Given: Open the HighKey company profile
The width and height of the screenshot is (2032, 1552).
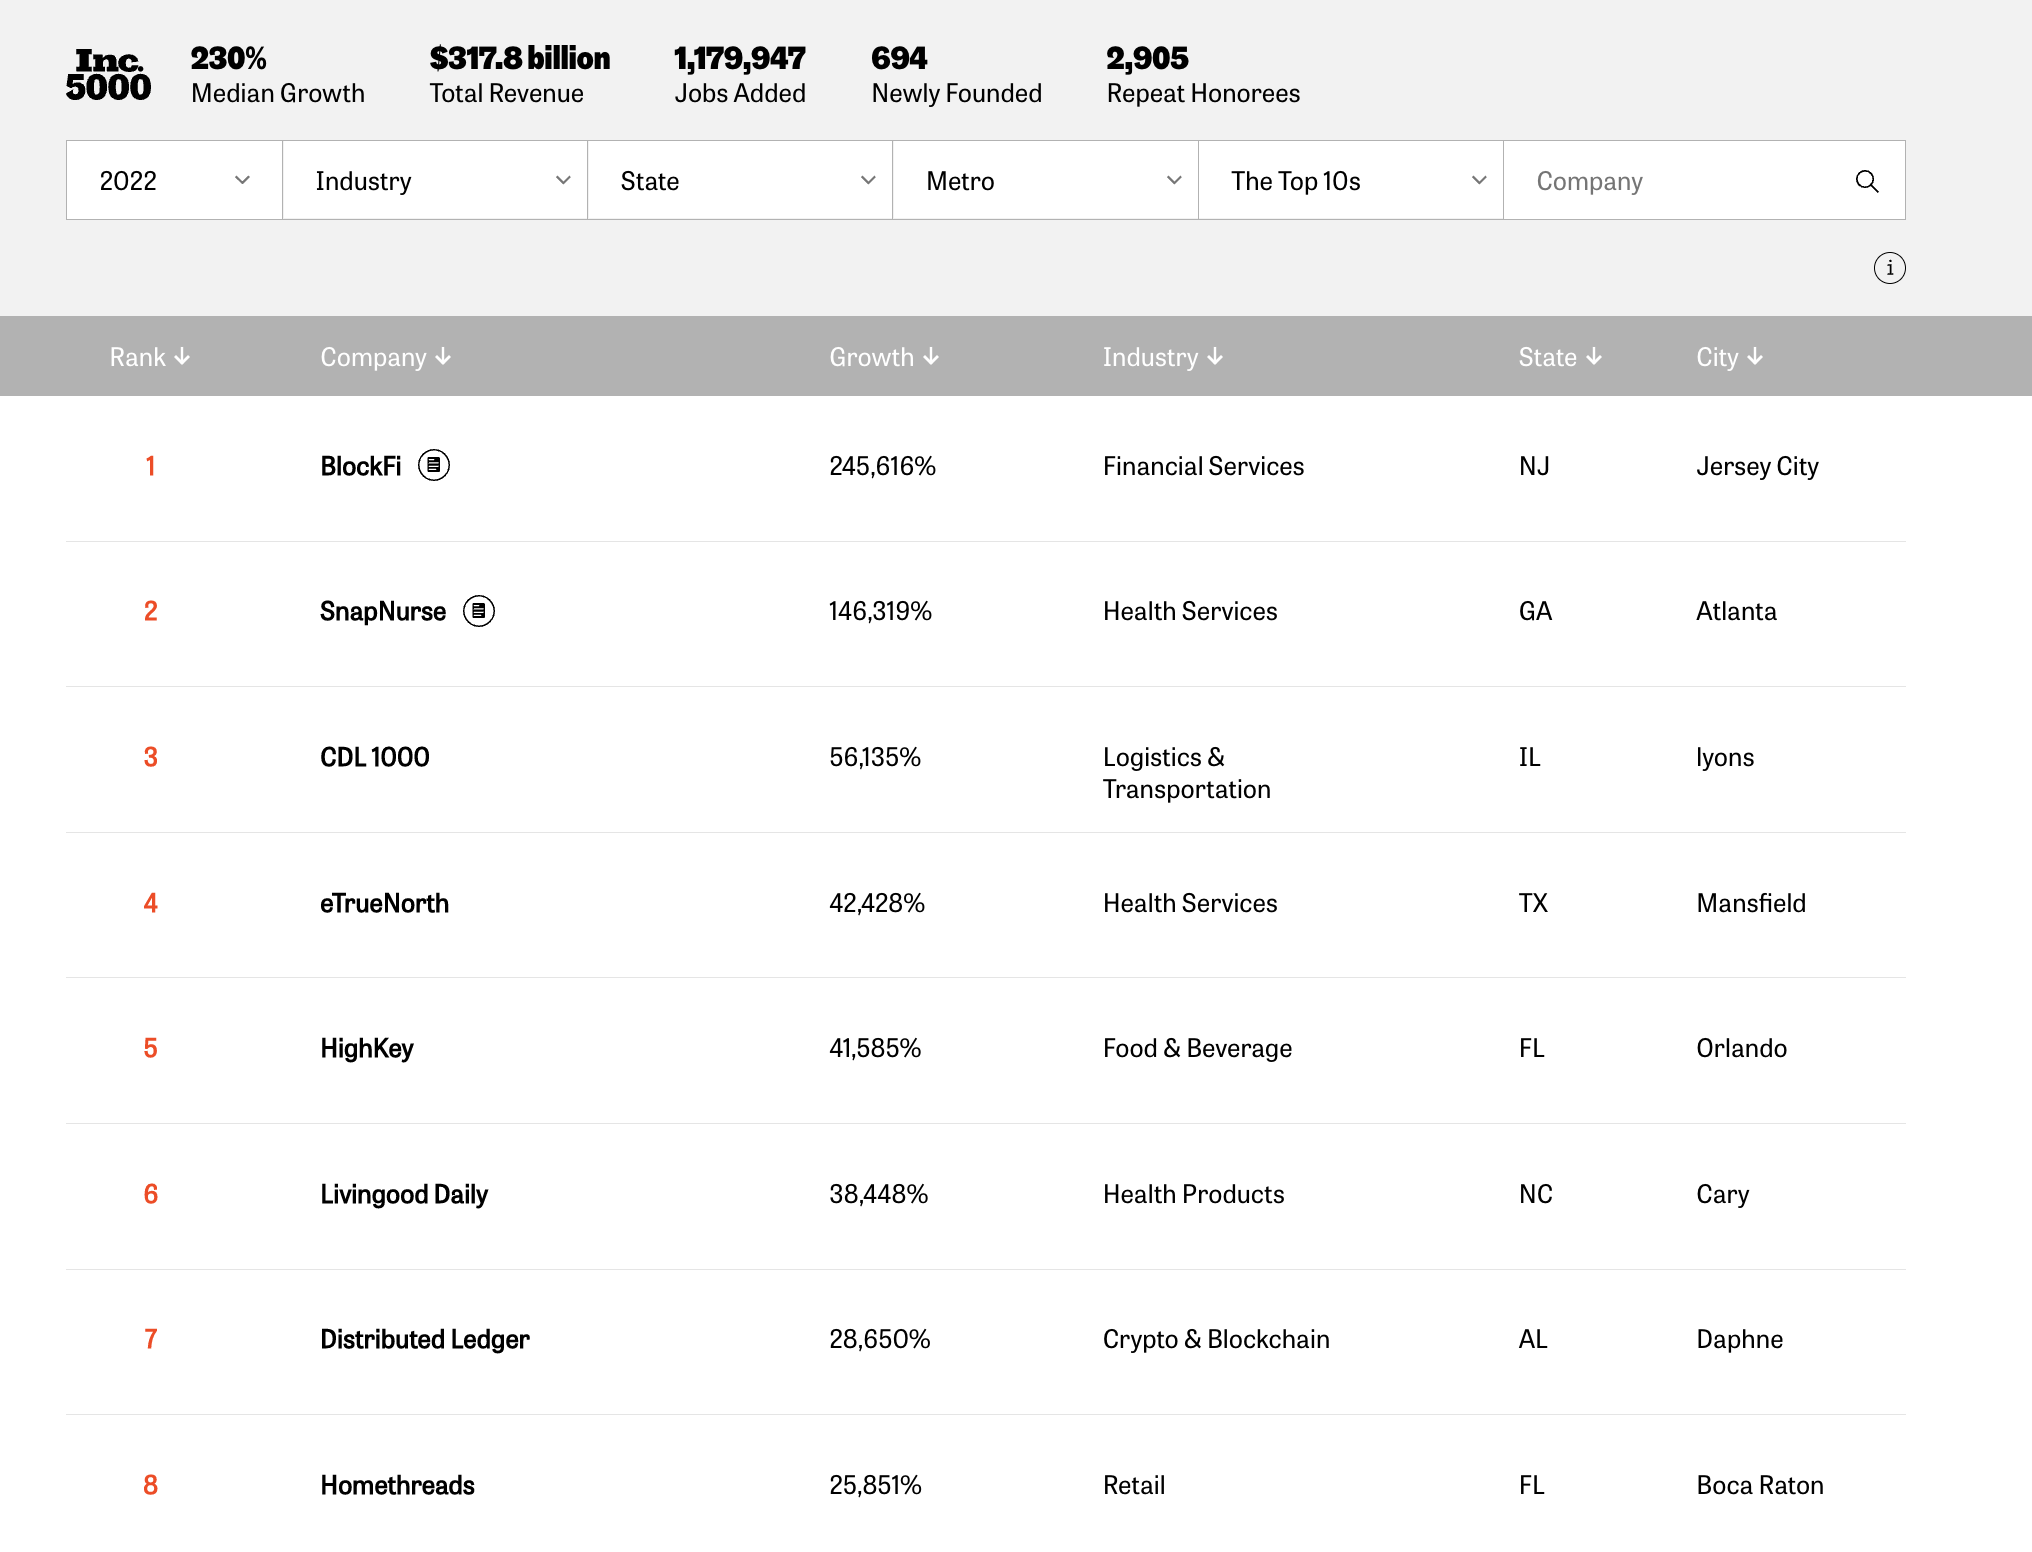Looking at the screenshot, I should (367, 1048).
